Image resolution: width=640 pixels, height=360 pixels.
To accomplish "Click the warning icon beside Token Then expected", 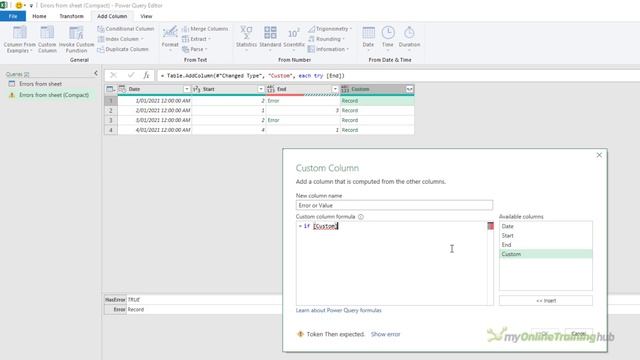I will 300,334.
